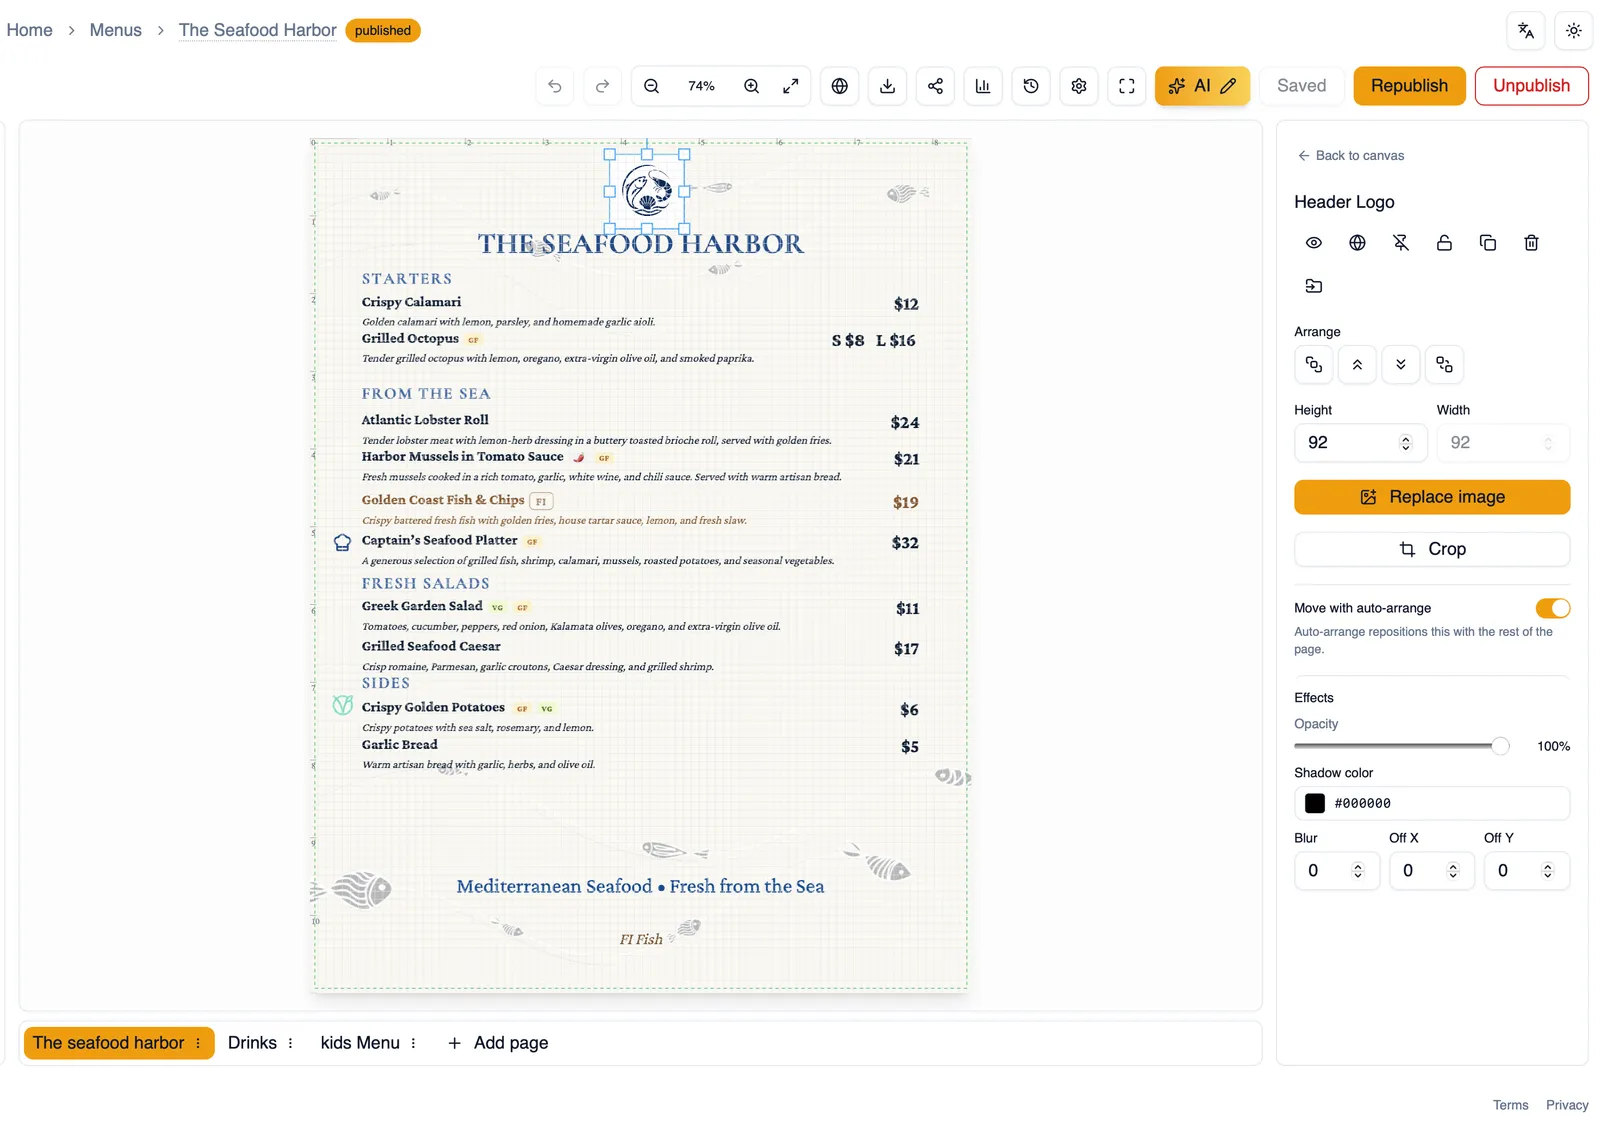Screen dimensions: 1600x1127
Task: Move element forward one layer
Action: (1357, 365)
